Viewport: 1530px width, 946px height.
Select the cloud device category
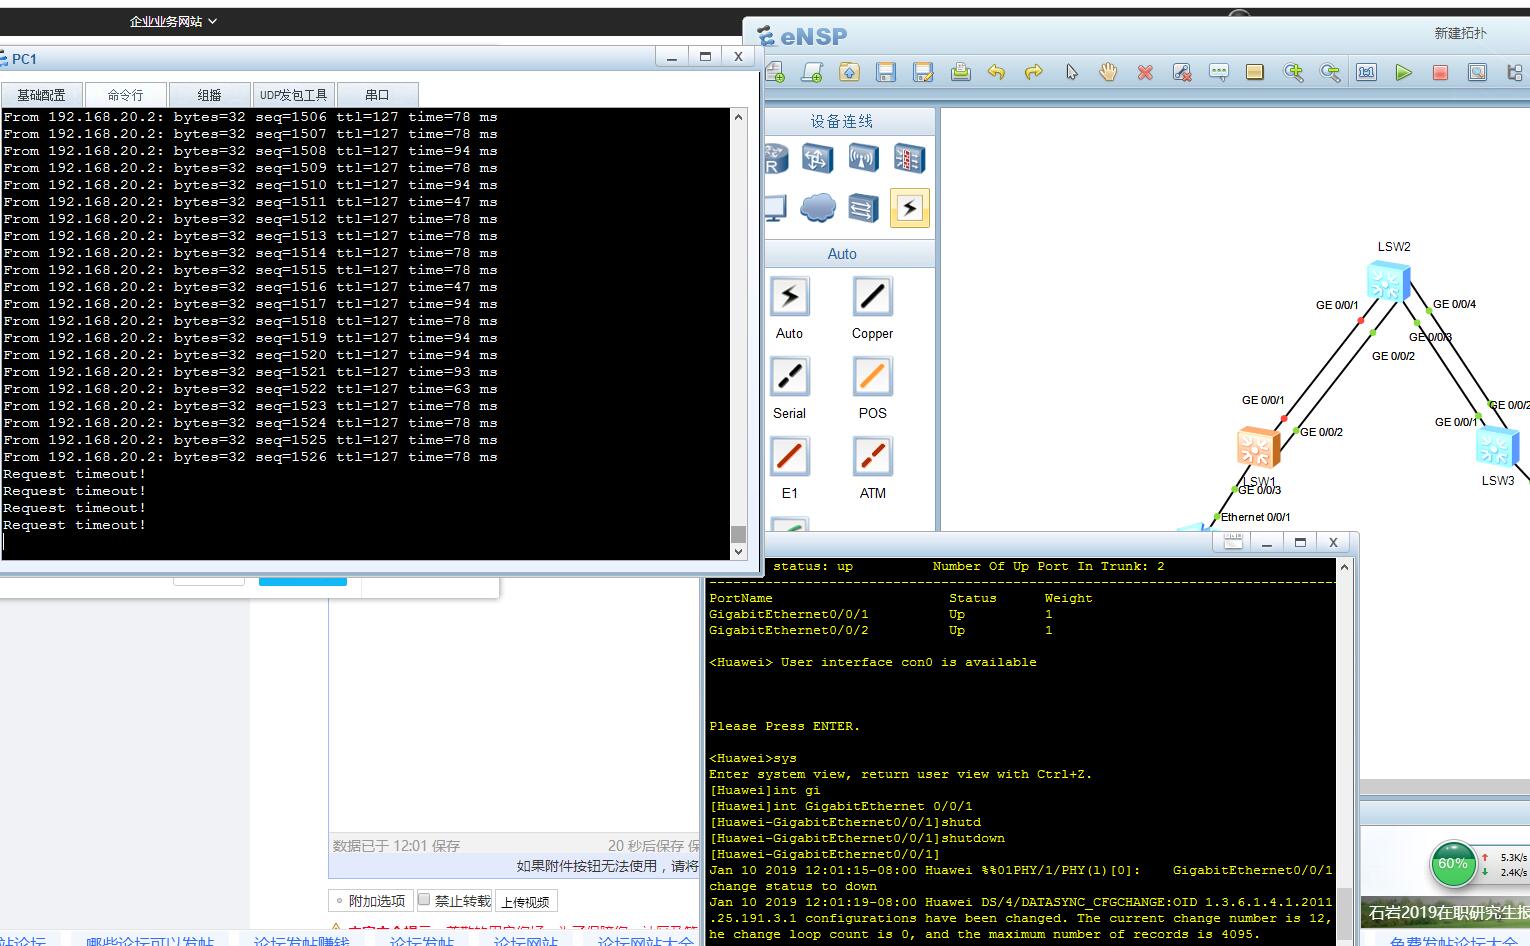[817, 208]
